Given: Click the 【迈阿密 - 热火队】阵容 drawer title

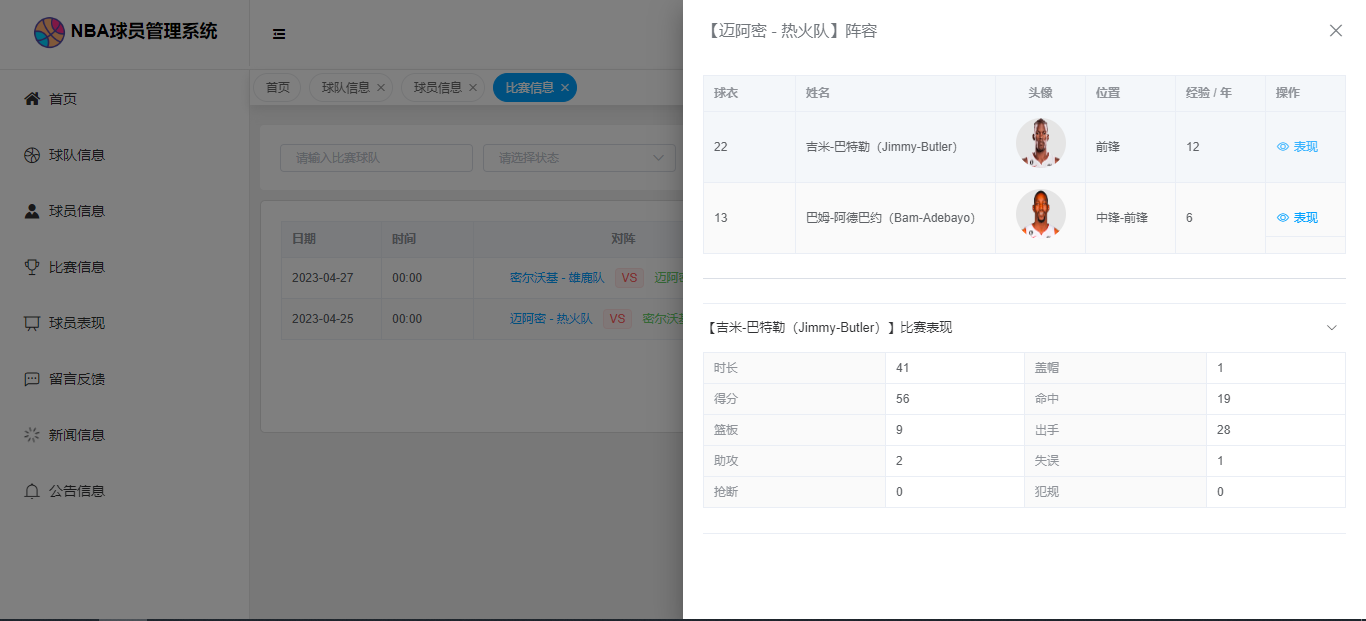Looking at the screenshot, I should point(791,31).
